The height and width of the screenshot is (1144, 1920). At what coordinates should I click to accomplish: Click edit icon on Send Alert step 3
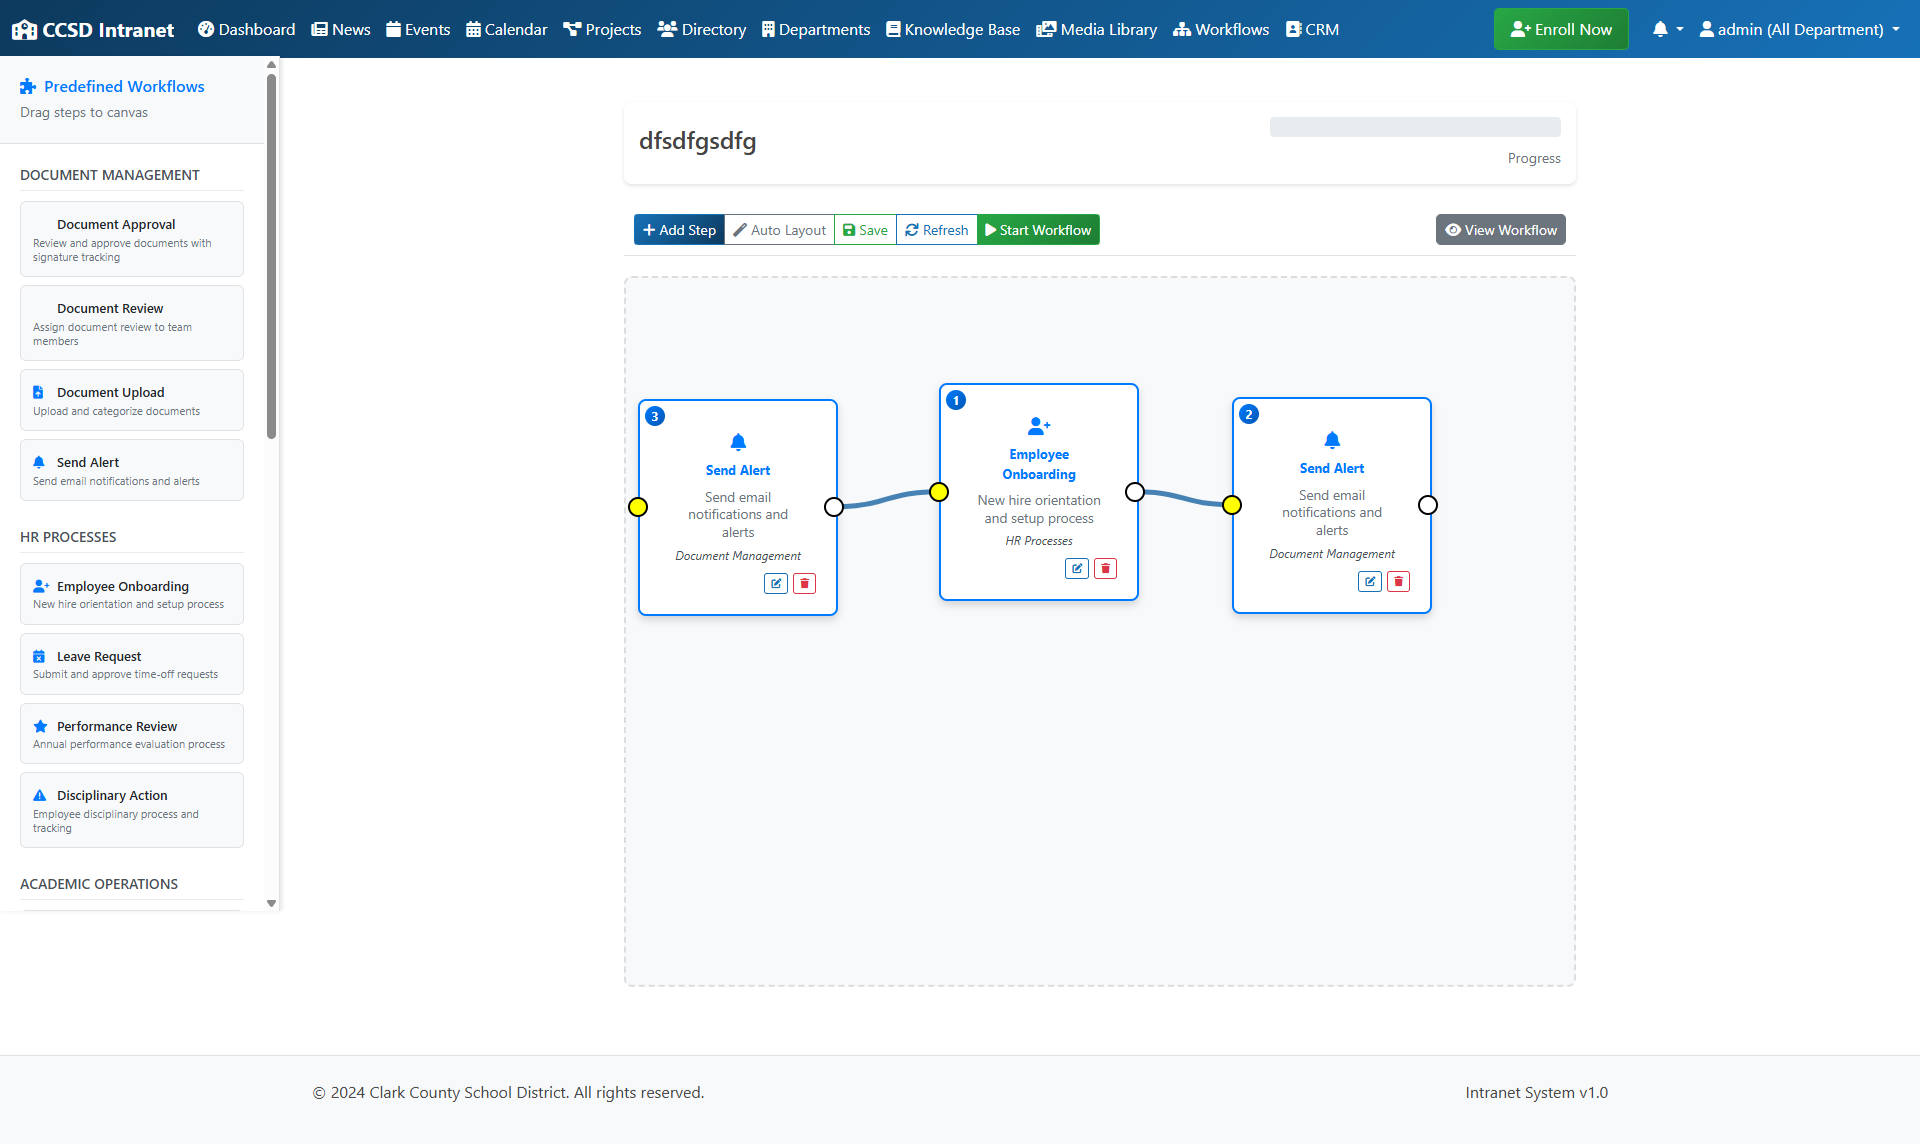tap(776, 584)
